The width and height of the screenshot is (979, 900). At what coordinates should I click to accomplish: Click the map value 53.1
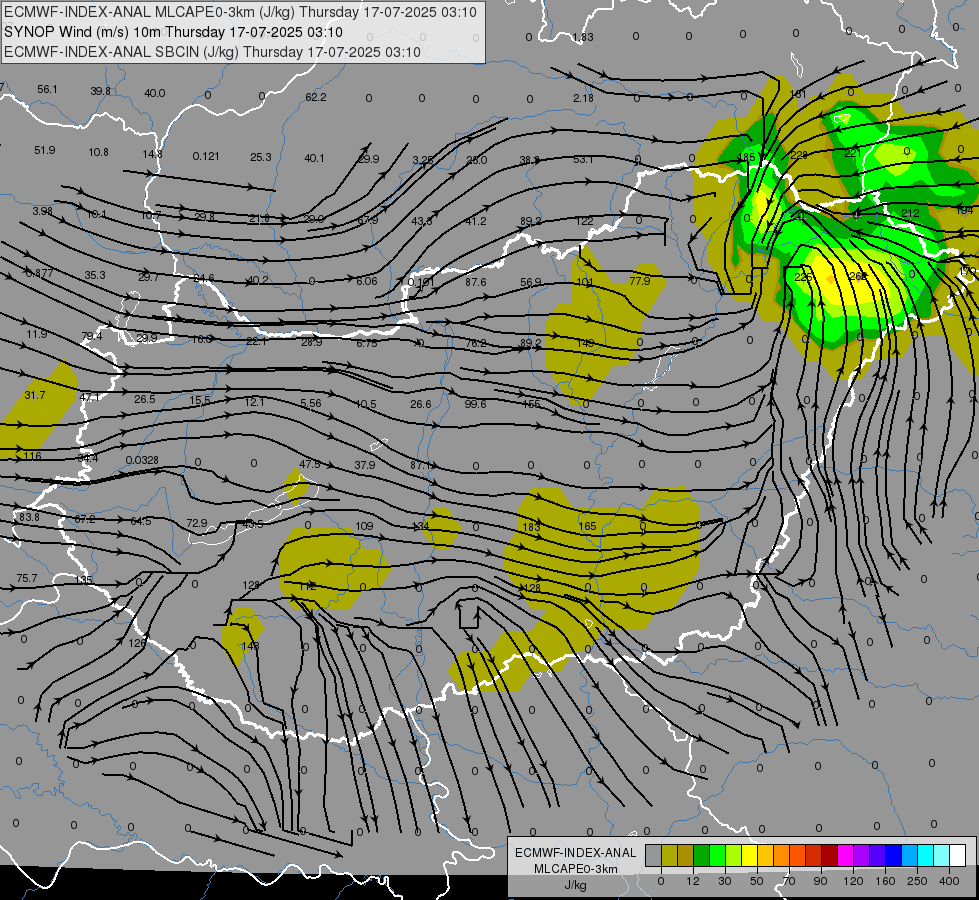583,159
